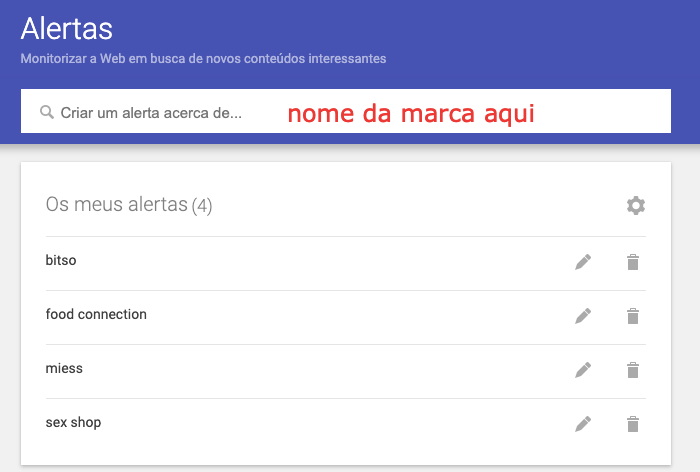700x472 pixels.
Task: Open the bitso alert entry
Action: point(61,260)
